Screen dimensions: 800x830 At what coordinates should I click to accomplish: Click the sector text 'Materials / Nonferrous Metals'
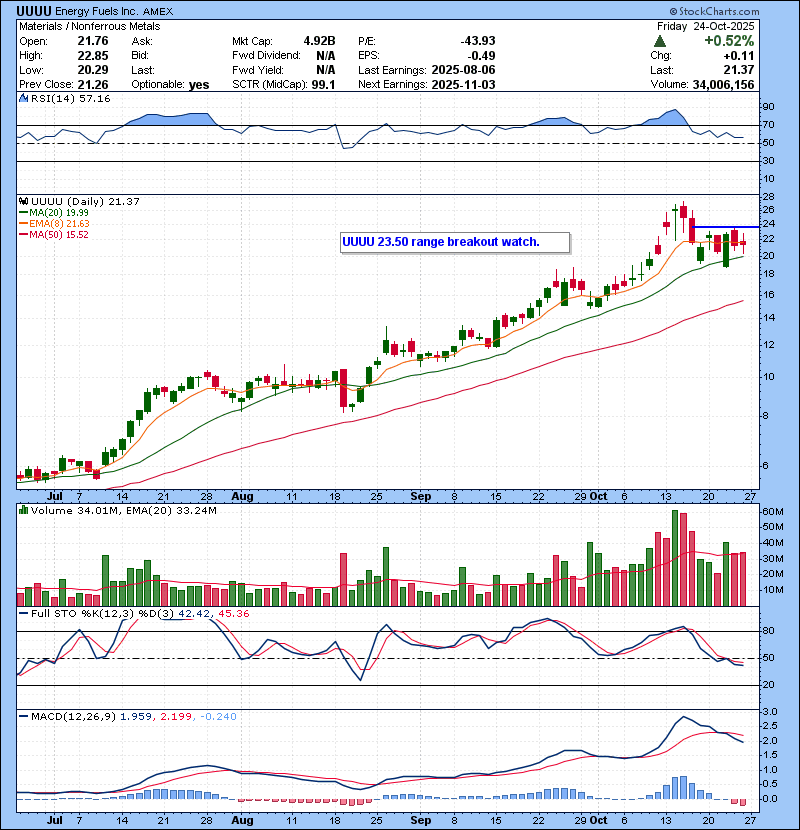coord(89,26)
